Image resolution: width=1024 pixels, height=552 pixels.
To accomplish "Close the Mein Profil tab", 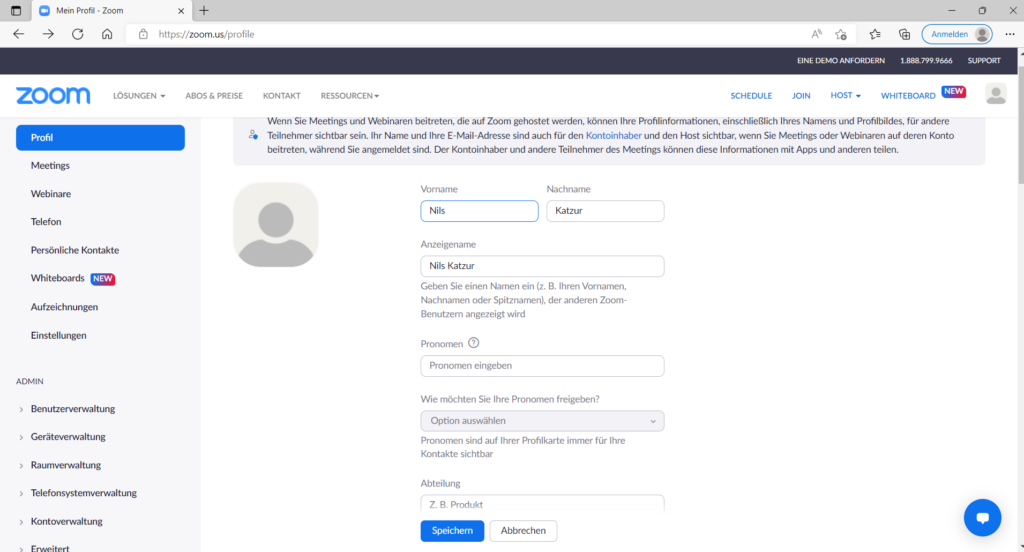I will tap(181, 10).
